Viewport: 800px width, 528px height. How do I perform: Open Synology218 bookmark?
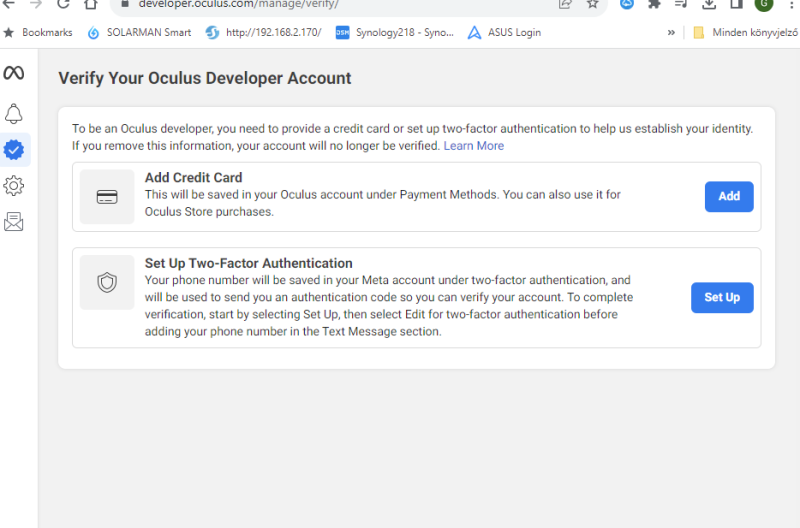click(394, 32)
